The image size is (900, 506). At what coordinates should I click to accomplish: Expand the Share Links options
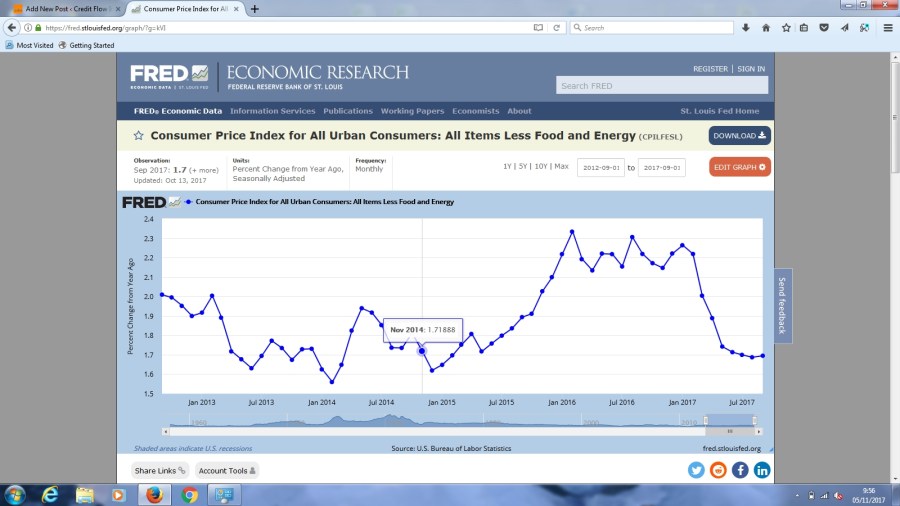pos(160,470)
